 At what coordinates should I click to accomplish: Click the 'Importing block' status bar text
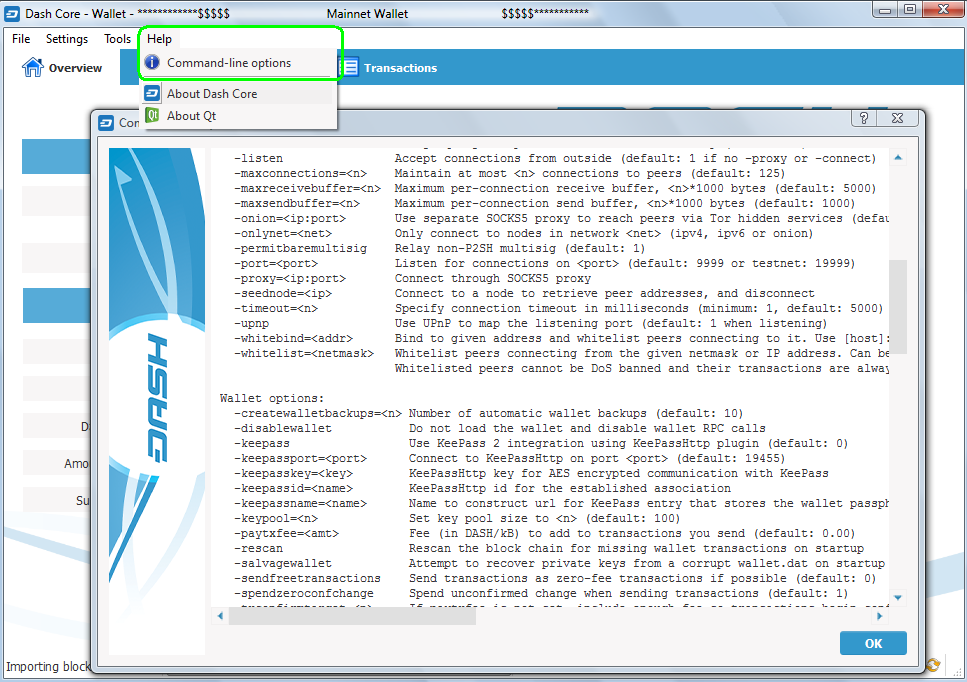(x=48, y=667)
